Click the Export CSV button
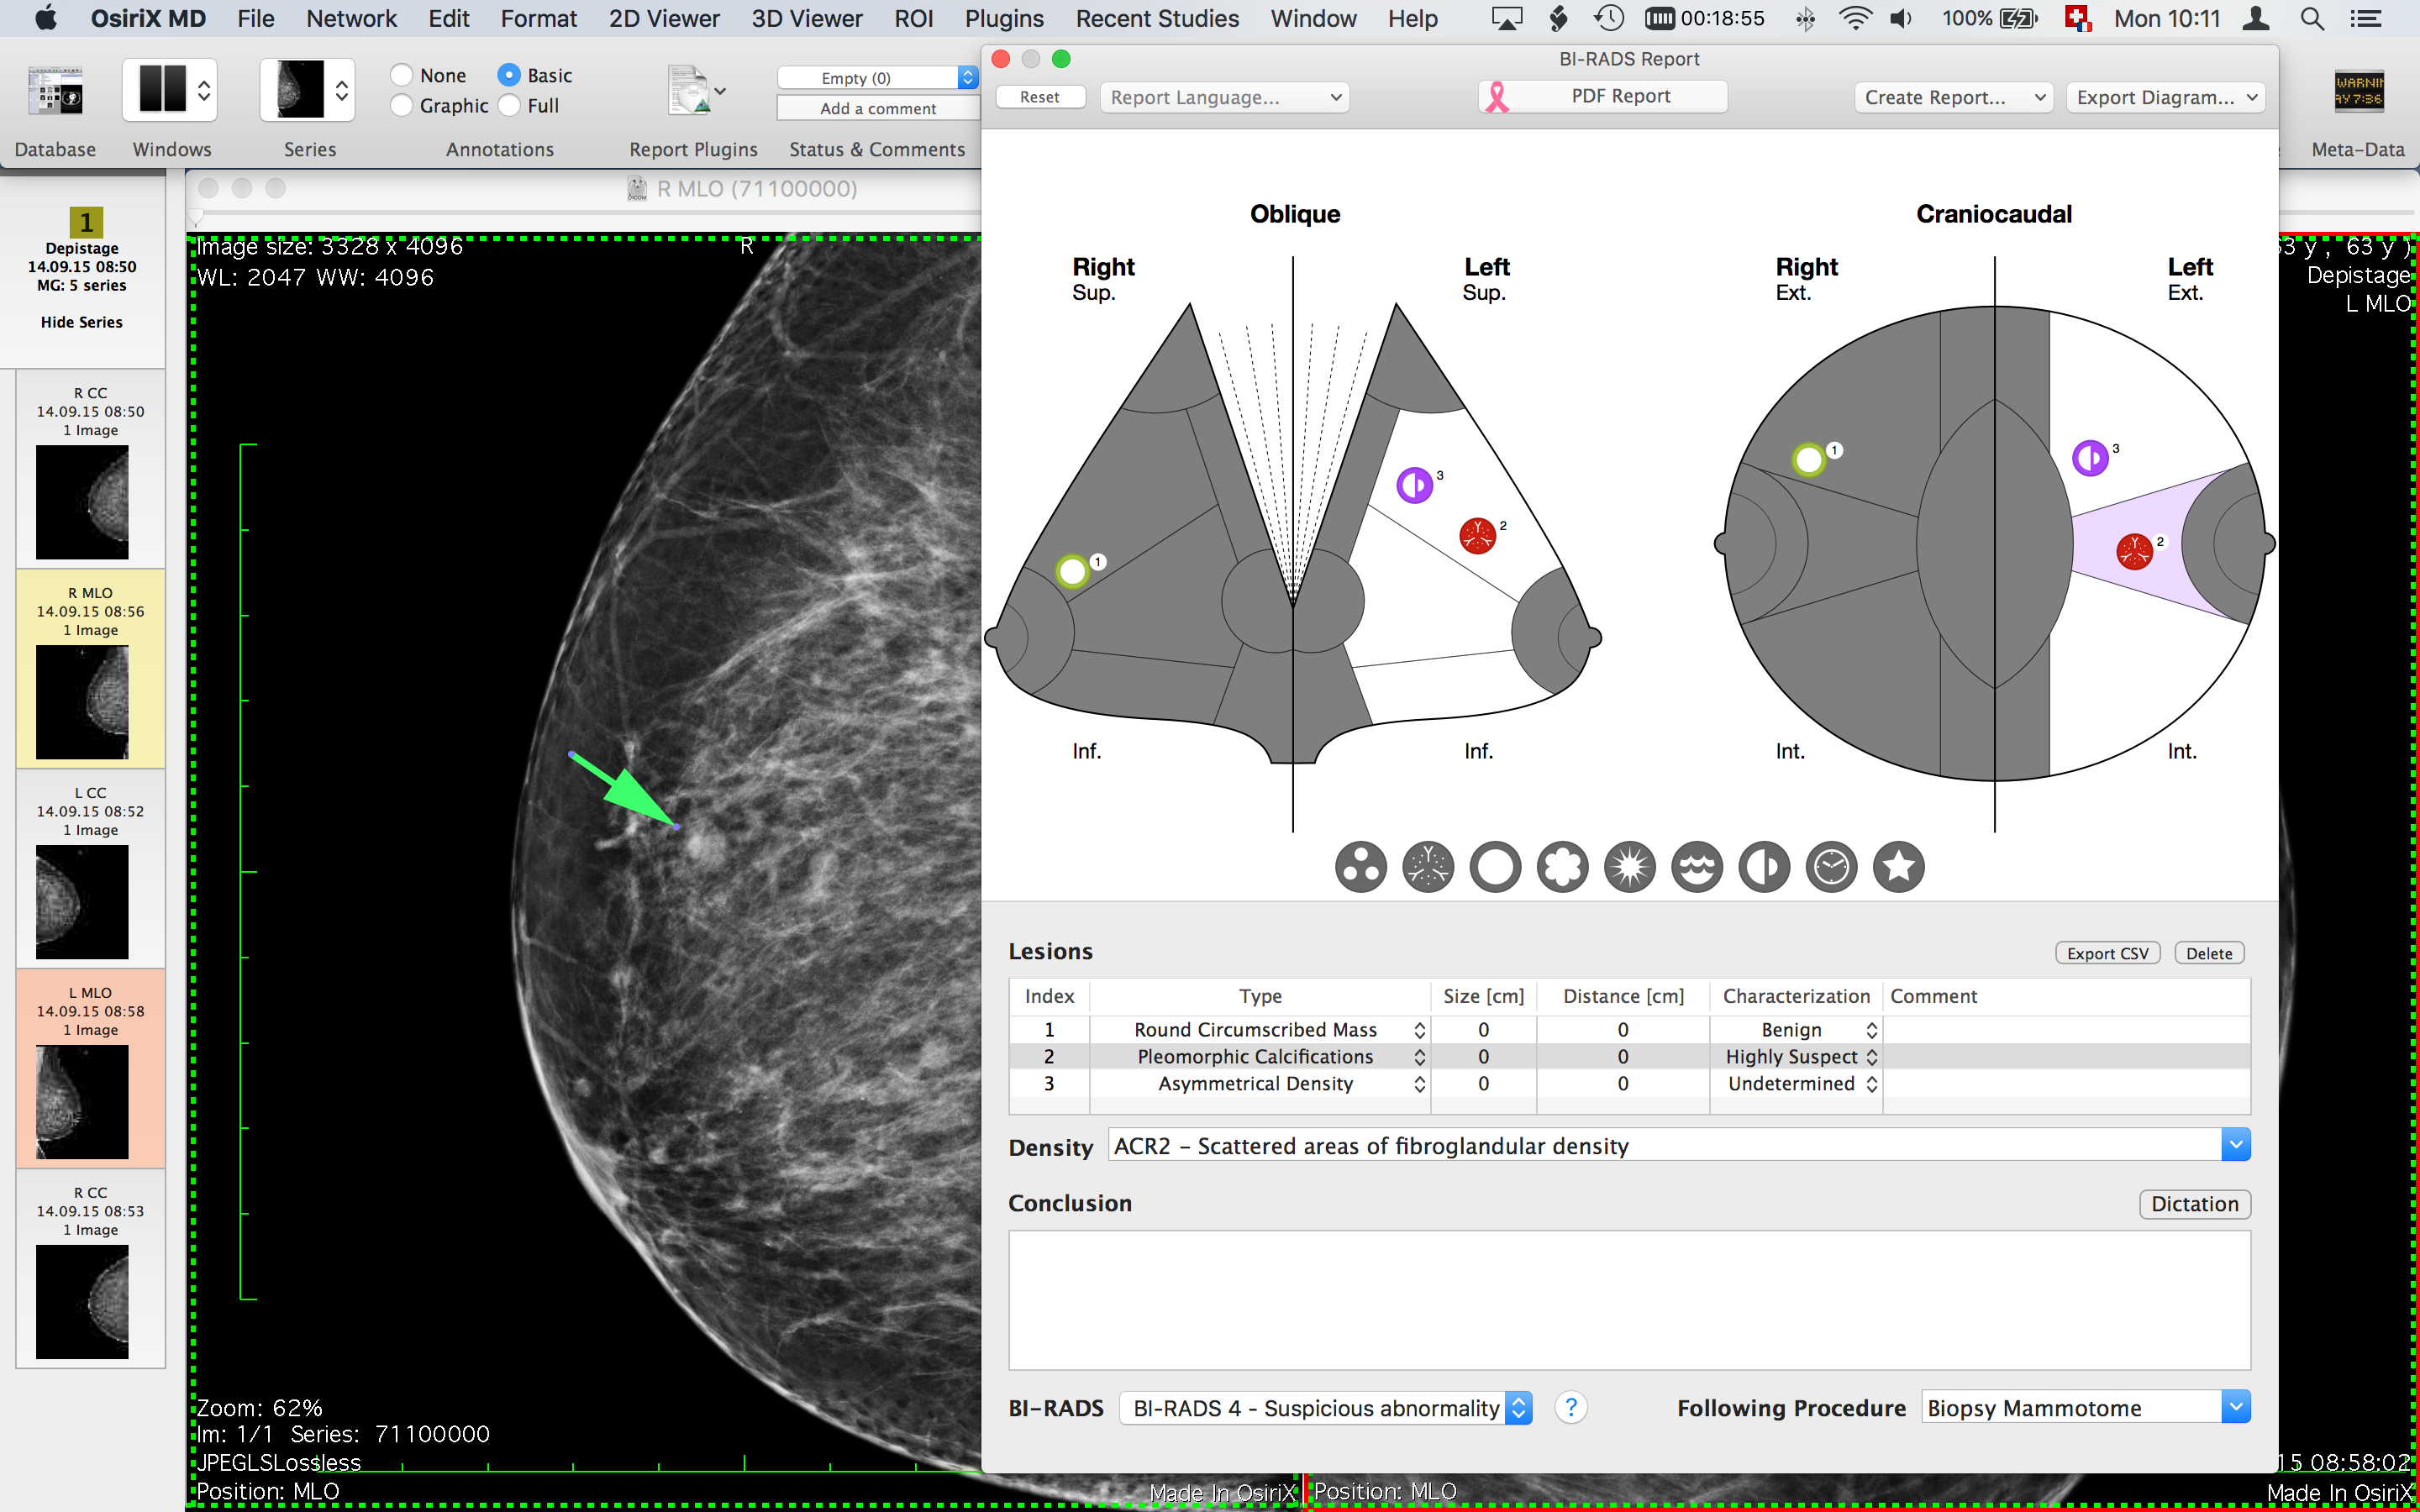The height and width of the screenshot is (1512, 2420). [x=2108, y=953]
